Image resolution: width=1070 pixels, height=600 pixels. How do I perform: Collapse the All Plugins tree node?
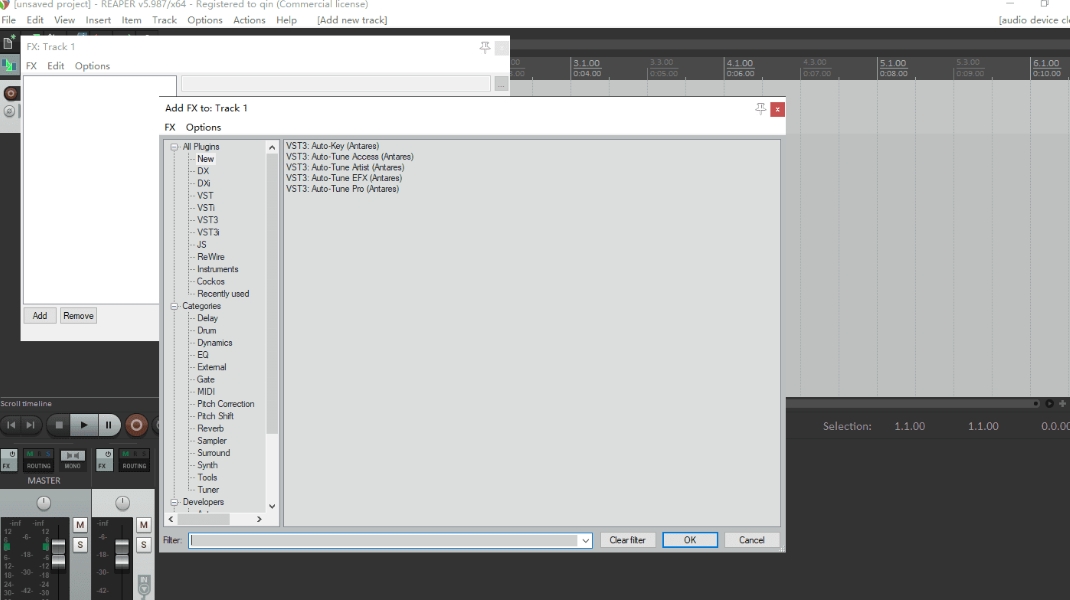point(174,147)
